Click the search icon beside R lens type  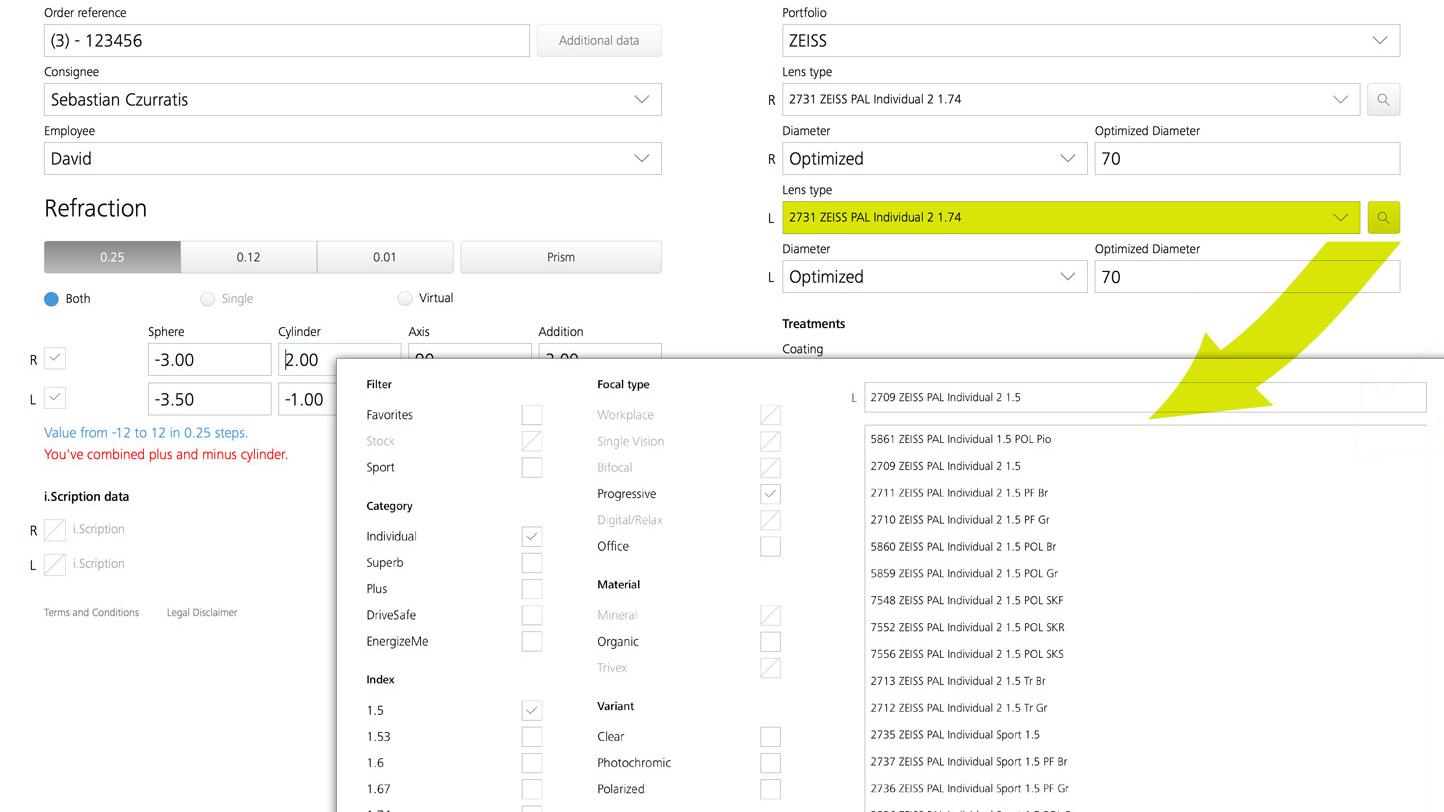click(x=1383, y=100)
